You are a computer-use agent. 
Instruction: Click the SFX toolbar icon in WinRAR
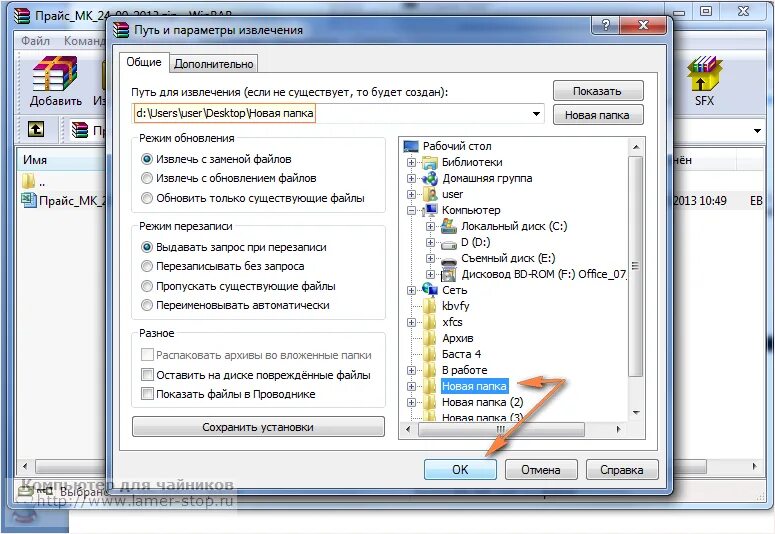point(704,74)
